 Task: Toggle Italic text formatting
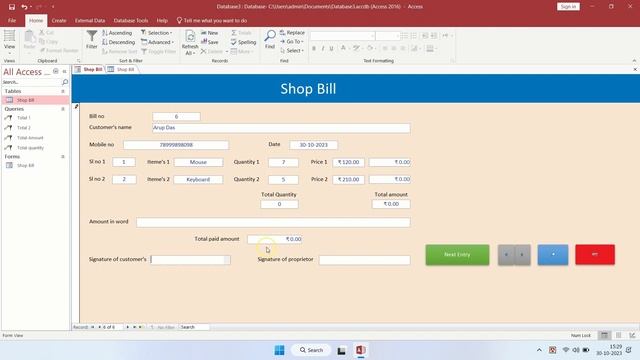(322, 49)
